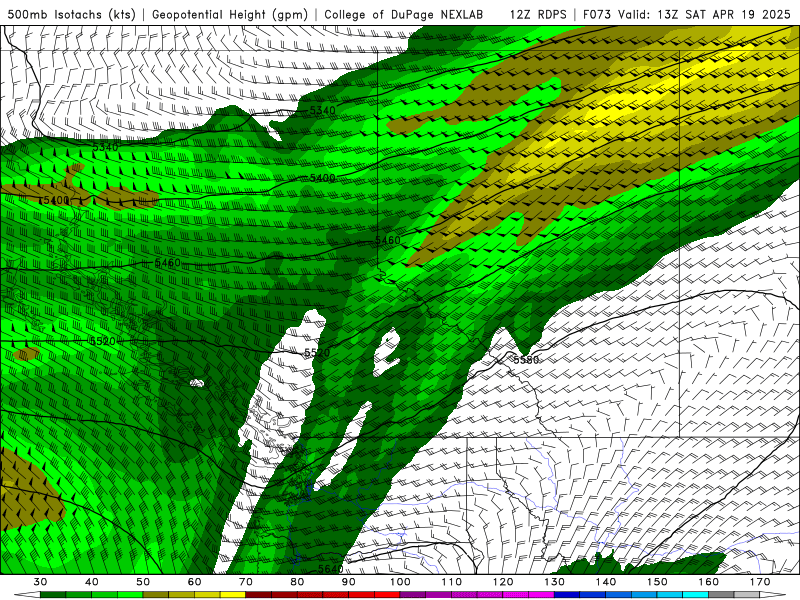Click the 'F073 Valid: 13Z SAT APR 19 2025' text
This screenshot has width=800, height=600.
click(x=687, y=14)
